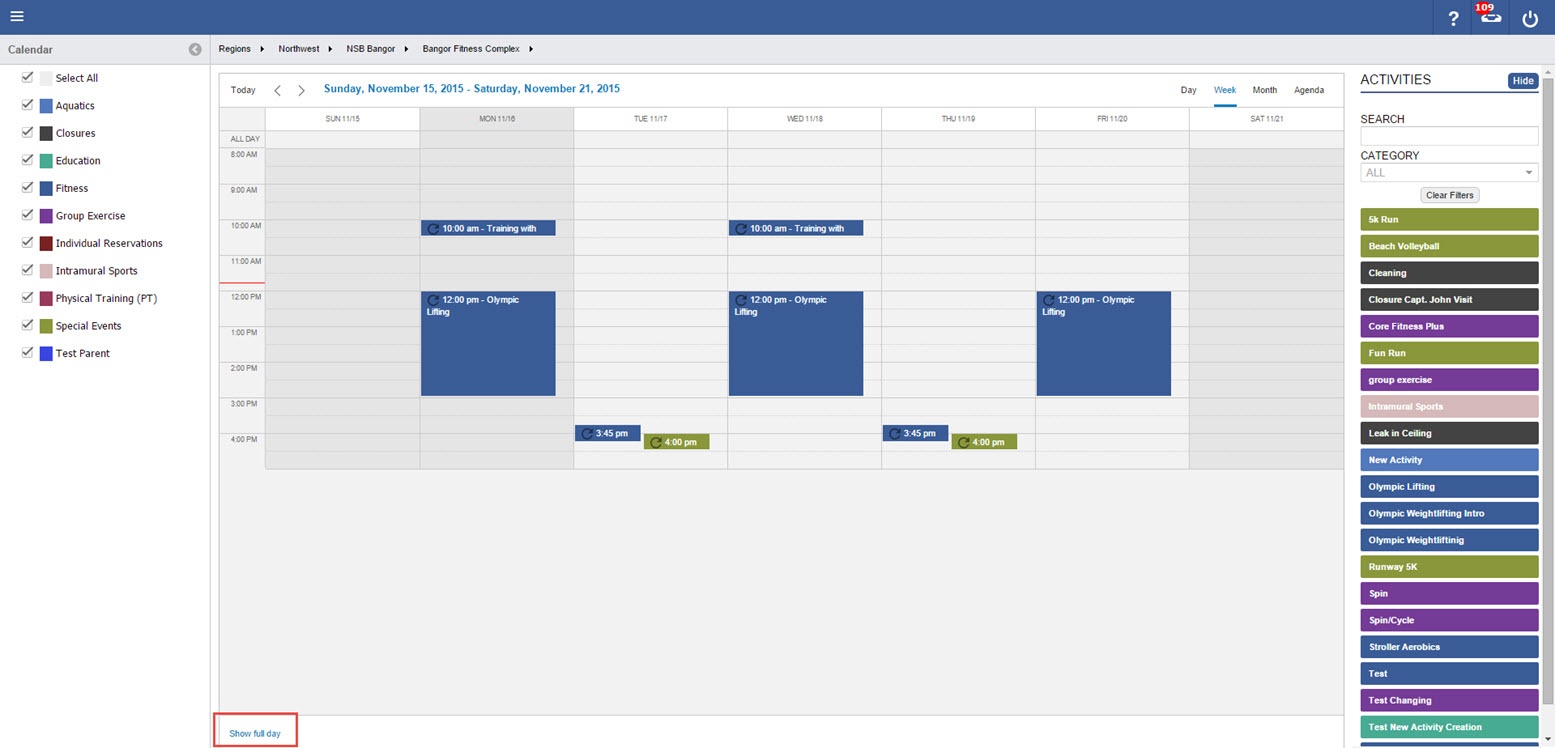Image resolution: width=1555 pixels, height=748 pixels.
Task: Click recurring icon on Friday Olympic Lifting
Action: (1048, 300)
